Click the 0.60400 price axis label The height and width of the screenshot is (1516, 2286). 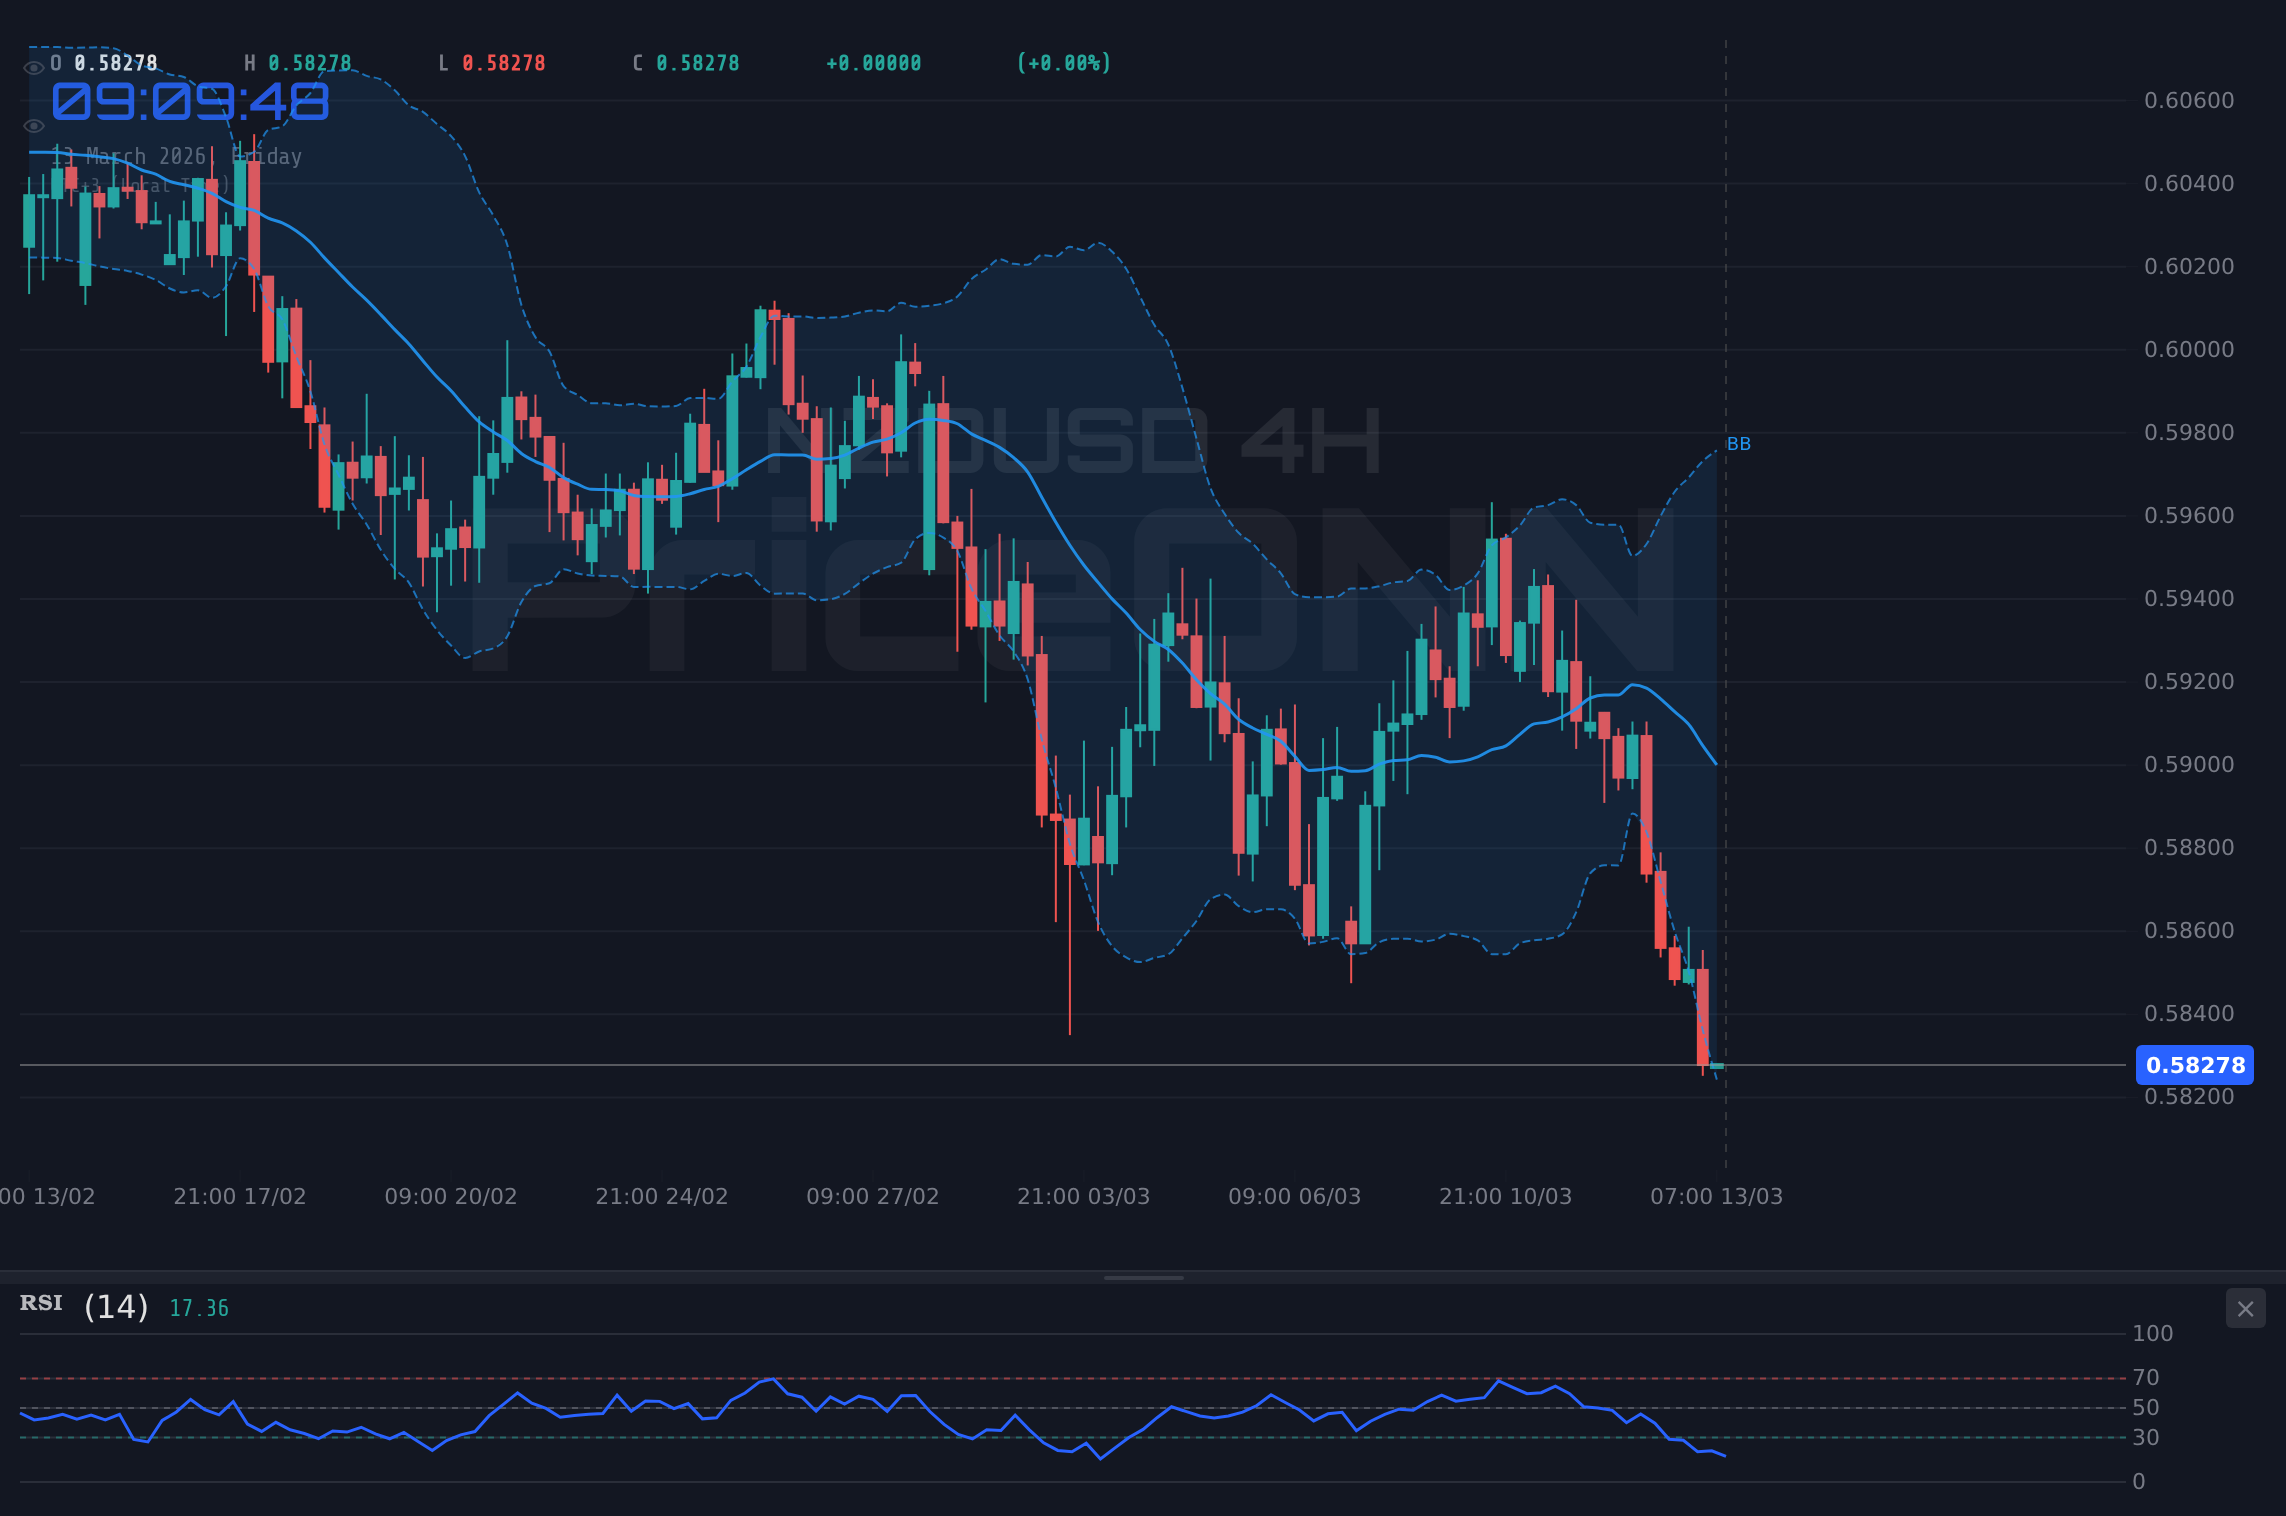[x=2189, y=183]
